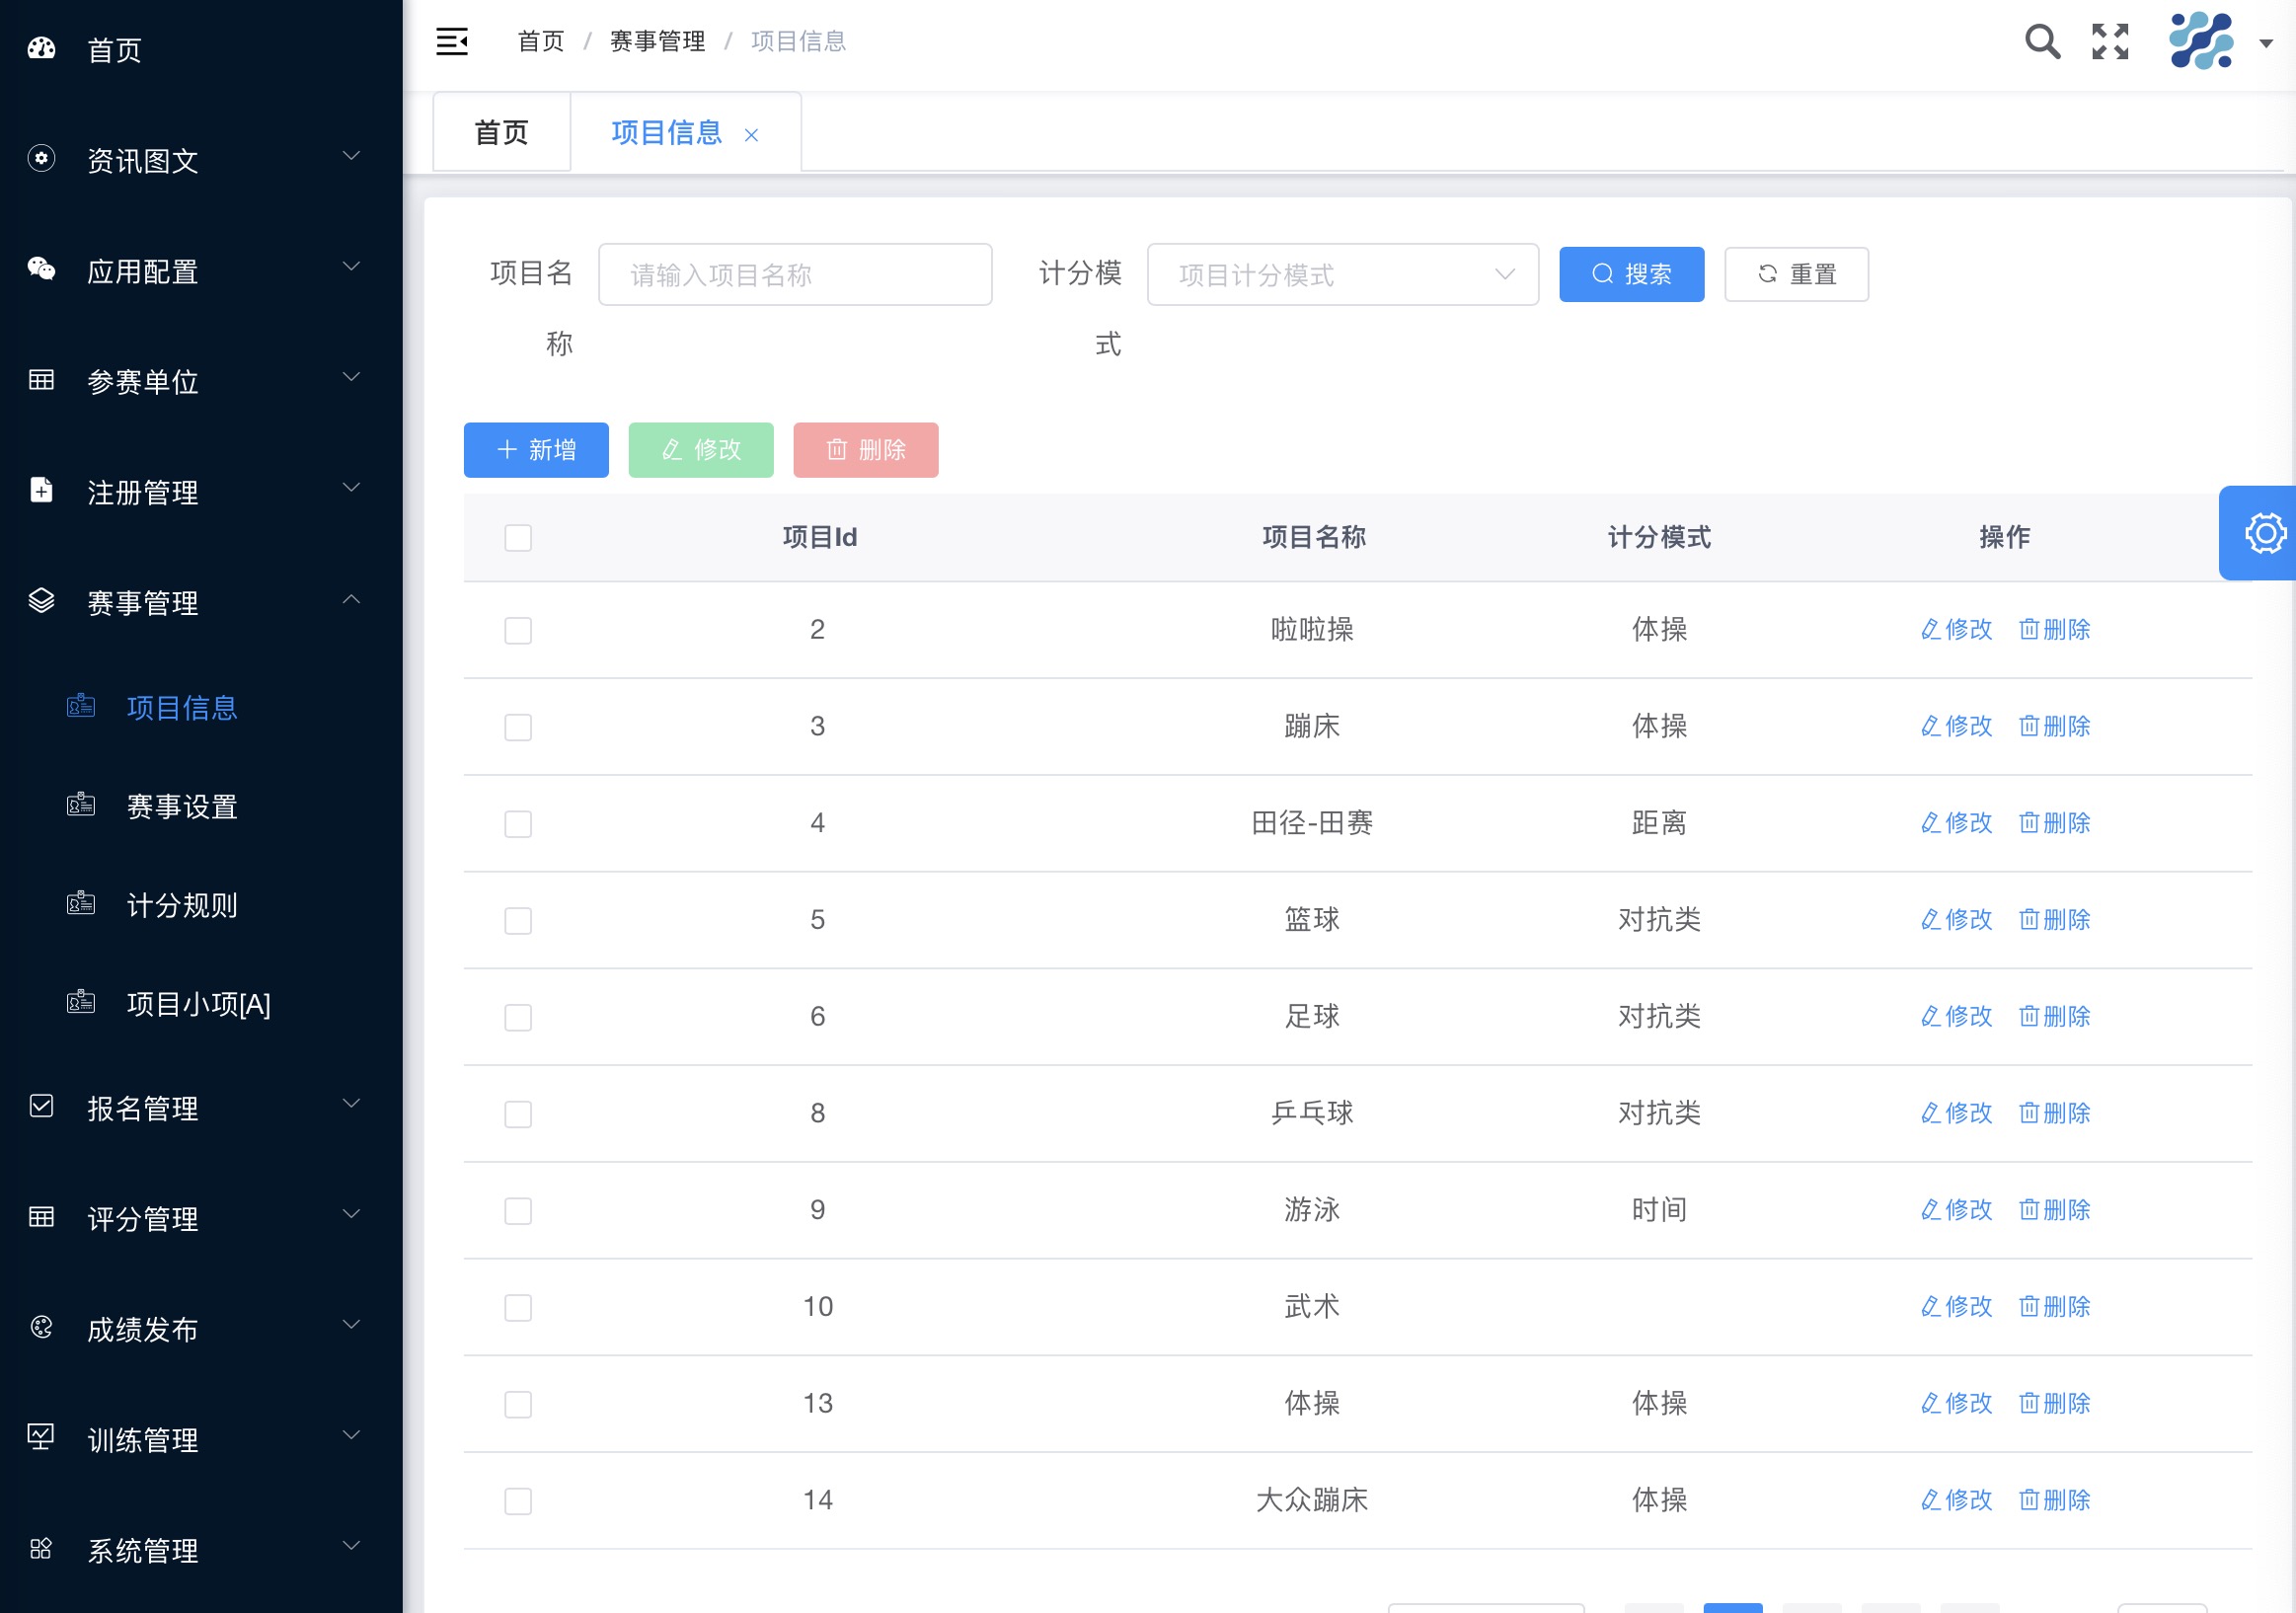Viewport: 2296px width, 1613px height.
Task: Click the checkbox icon beside 报名管理
Action: 41,1106
